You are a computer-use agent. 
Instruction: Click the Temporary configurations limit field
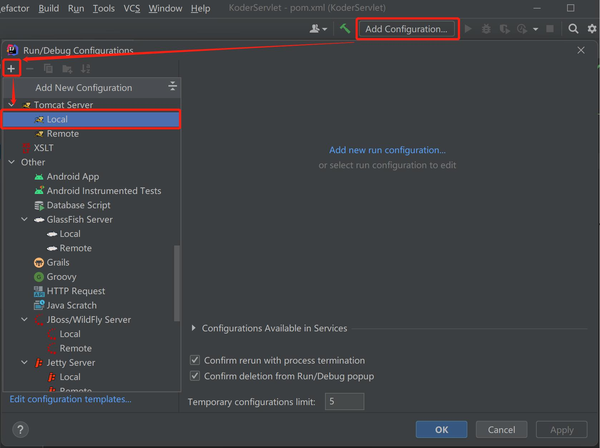point(344,401)
